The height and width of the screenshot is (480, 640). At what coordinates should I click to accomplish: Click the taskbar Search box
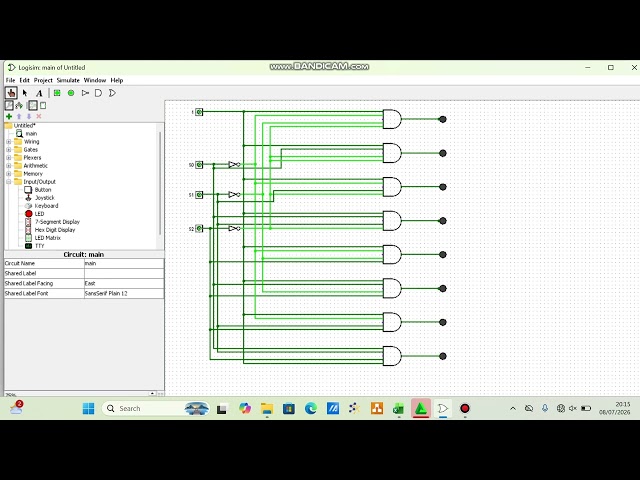(x=156, y=408)
